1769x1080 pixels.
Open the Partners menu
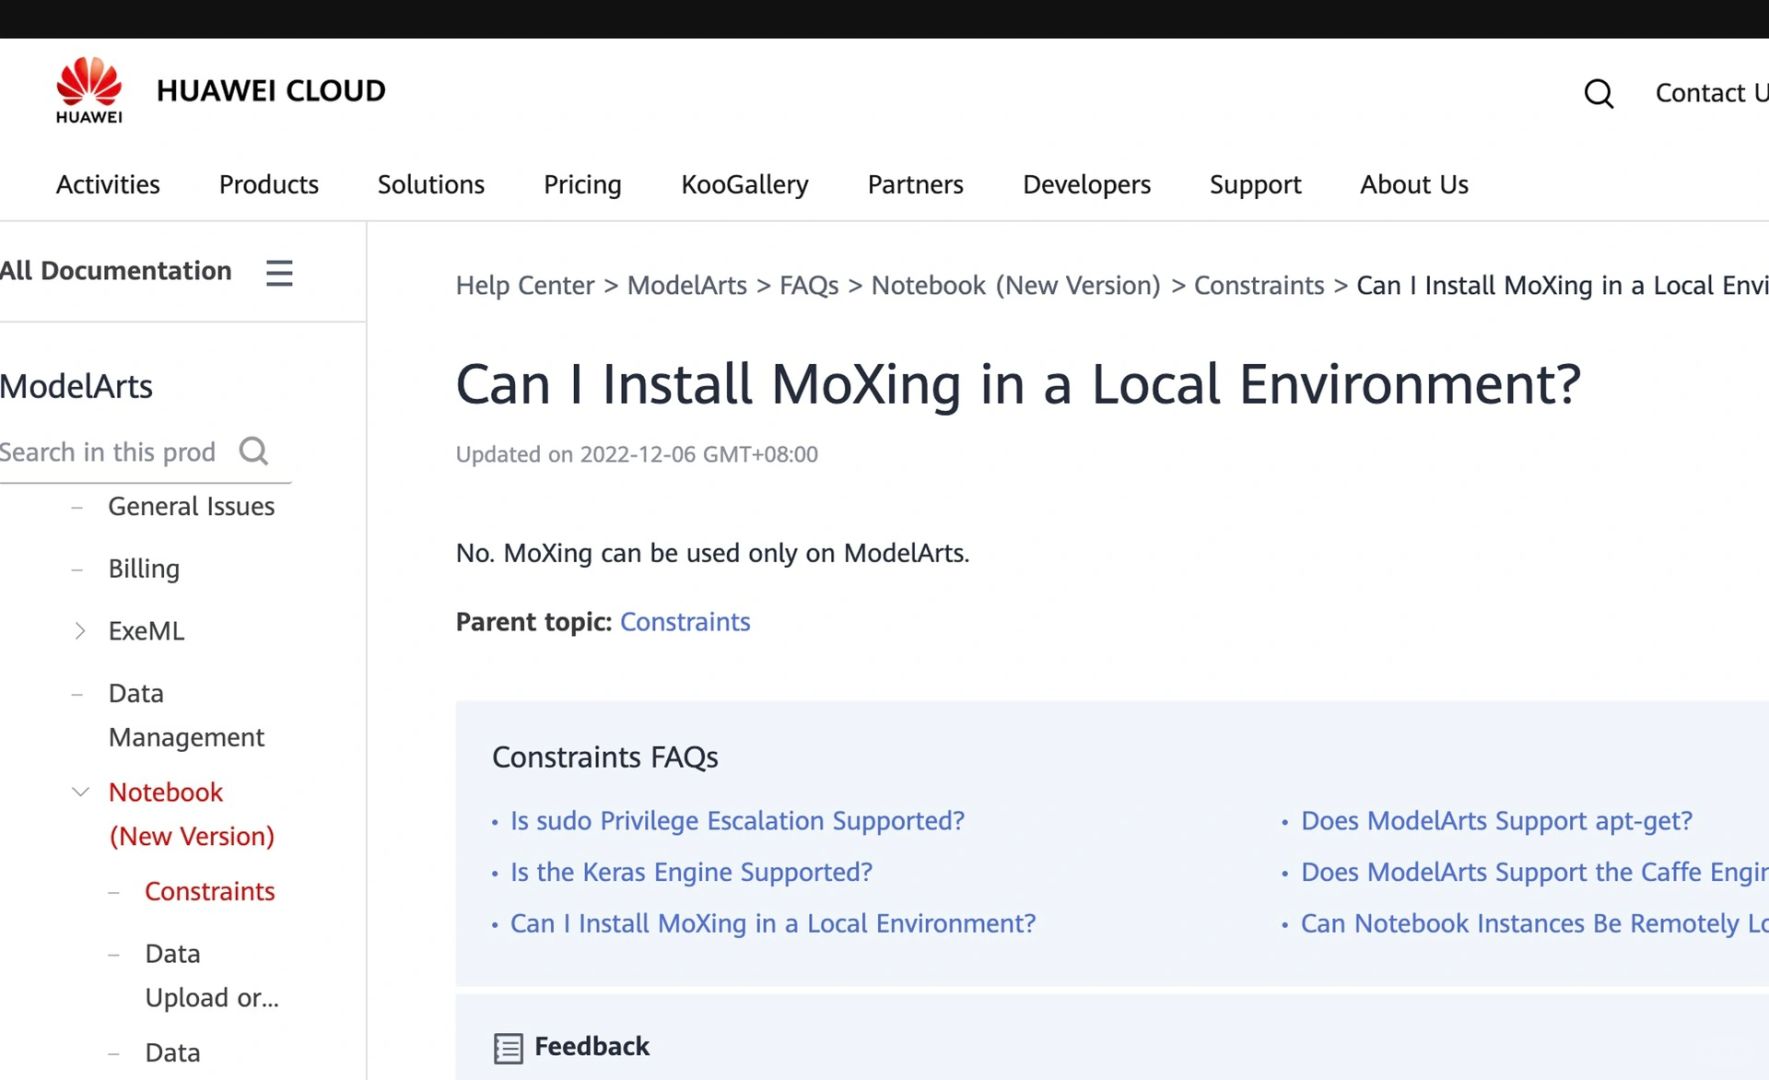coord(915,185)
